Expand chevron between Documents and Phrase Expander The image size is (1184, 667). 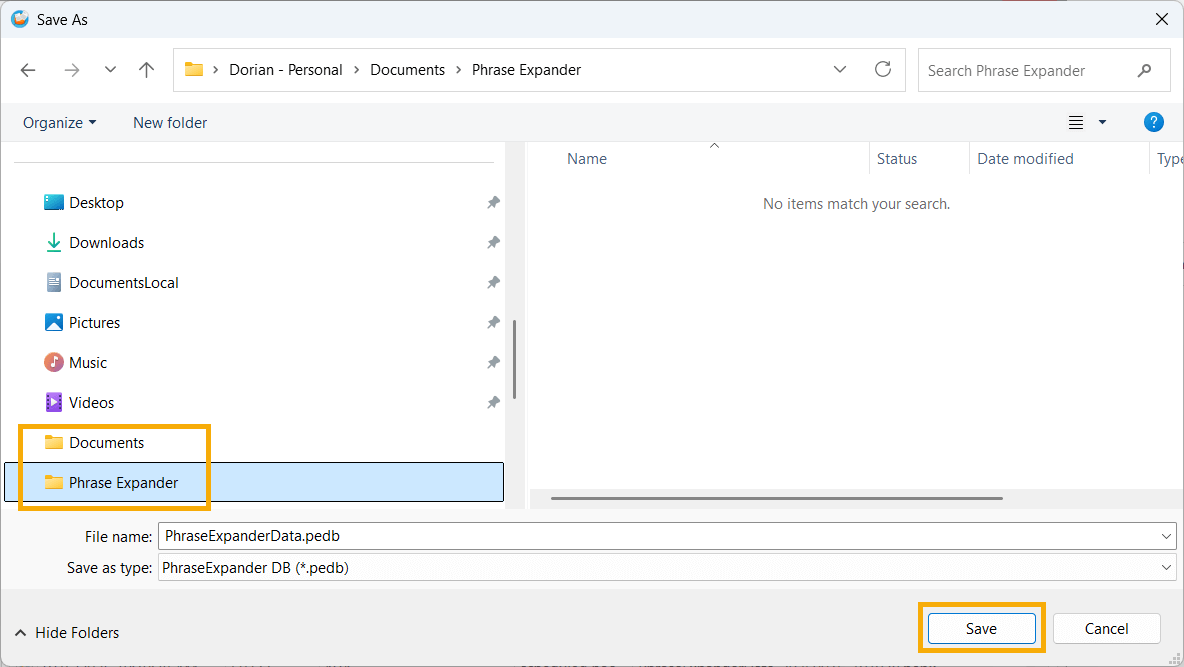coord(458,69)
